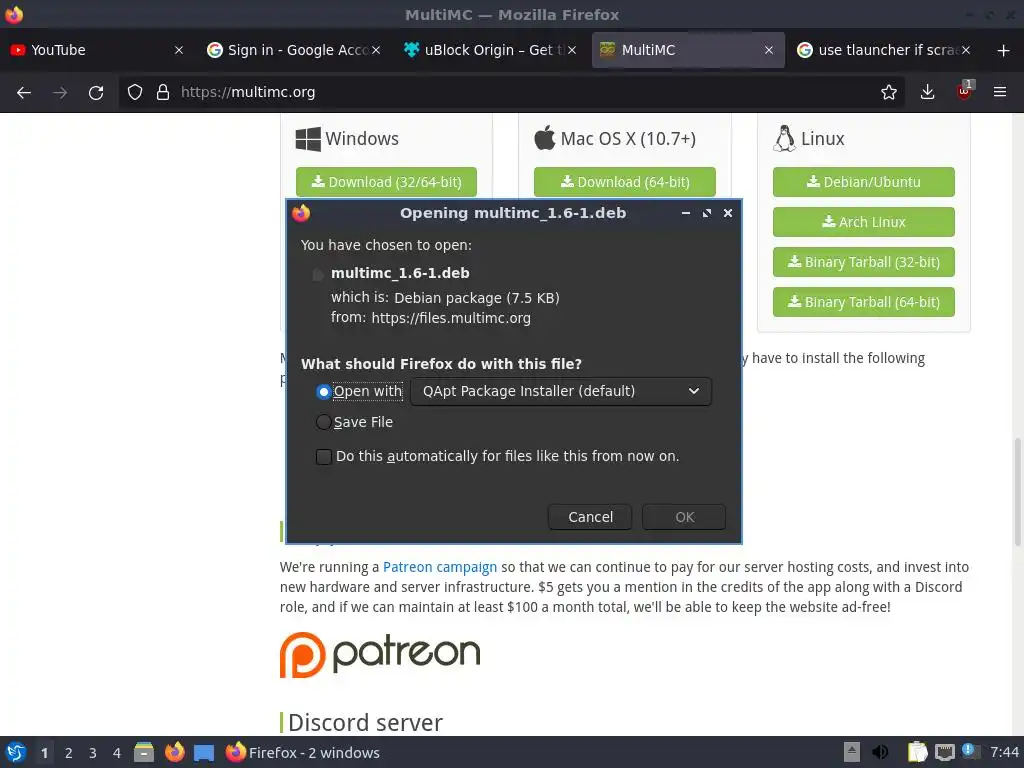Click the network status tray icon
This screenshot has height=768, width=1024.
point(944,753)
